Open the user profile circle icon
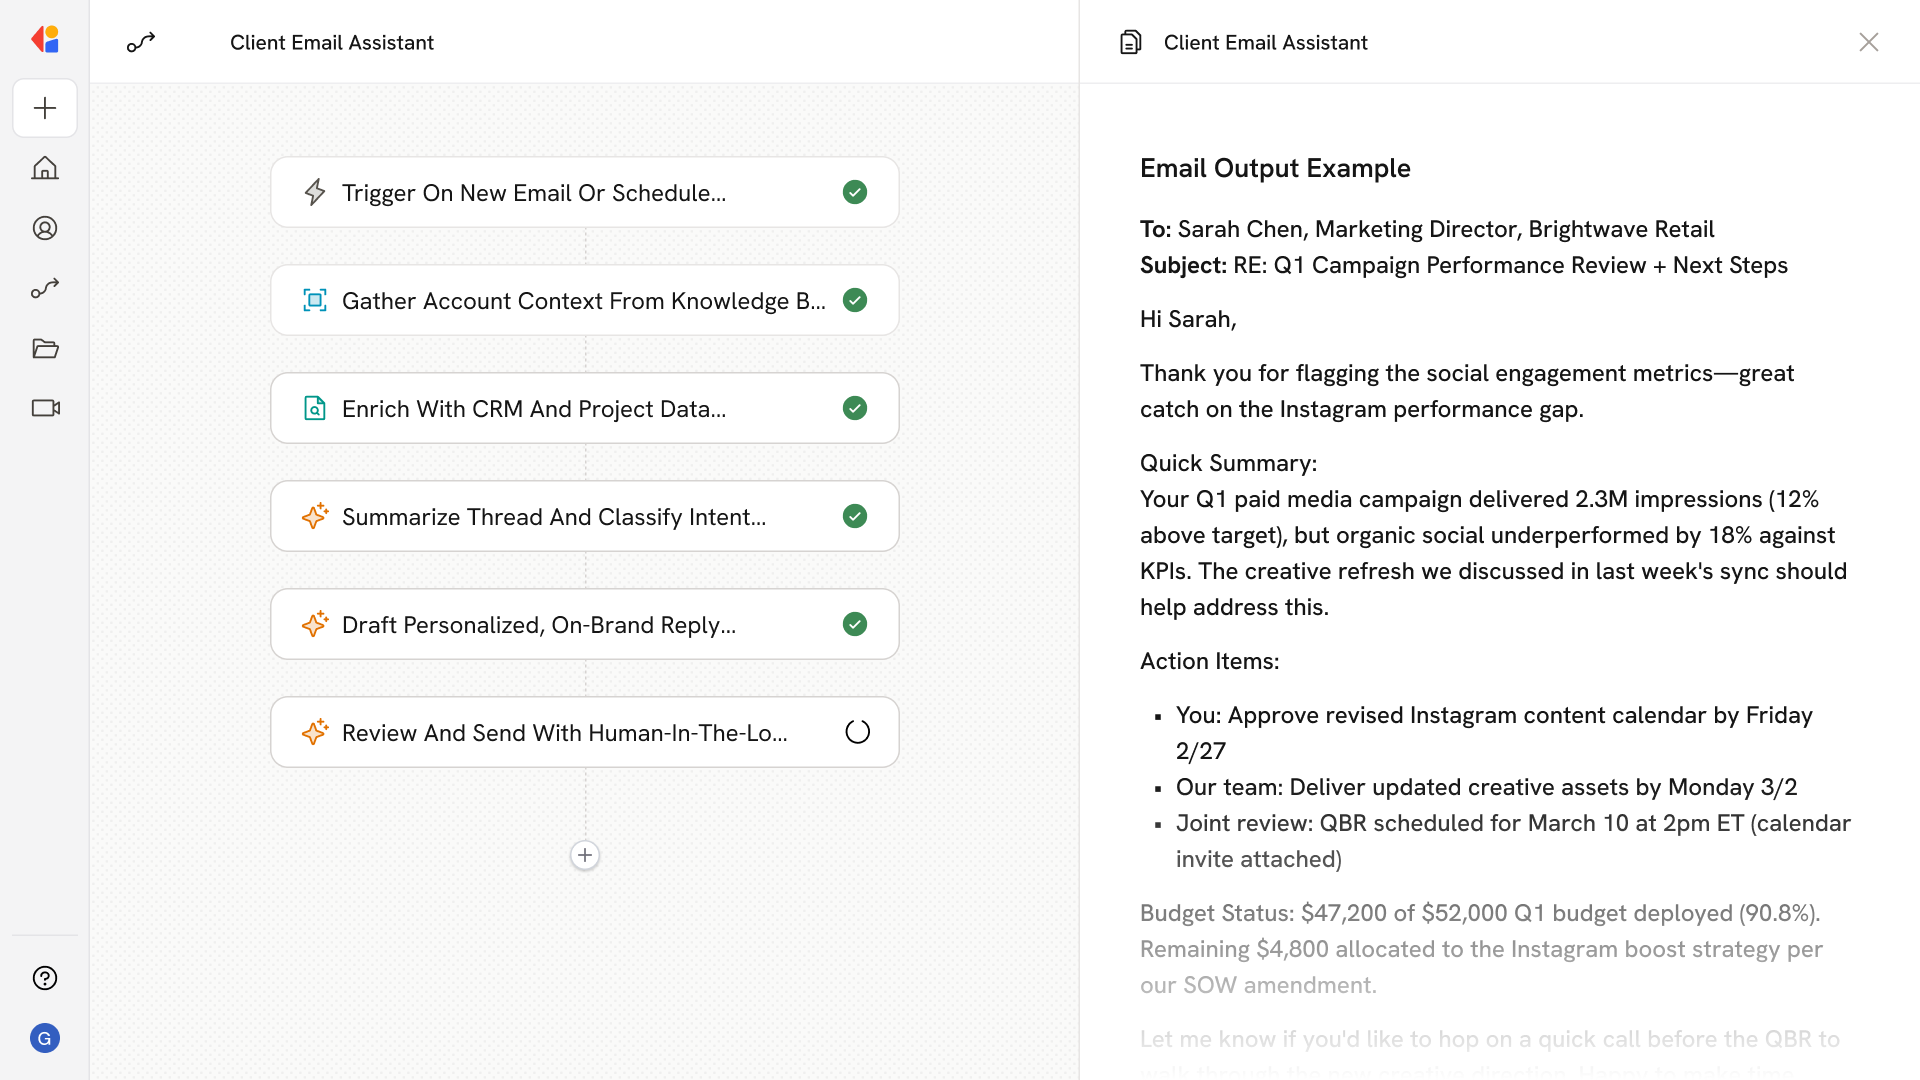This screenshot has width=1920, height=1080. (x=45, y=228)
